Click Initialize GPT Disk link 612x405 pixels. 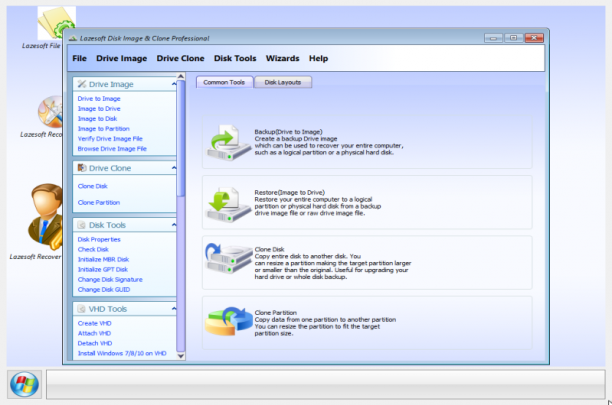pos(103,269)
